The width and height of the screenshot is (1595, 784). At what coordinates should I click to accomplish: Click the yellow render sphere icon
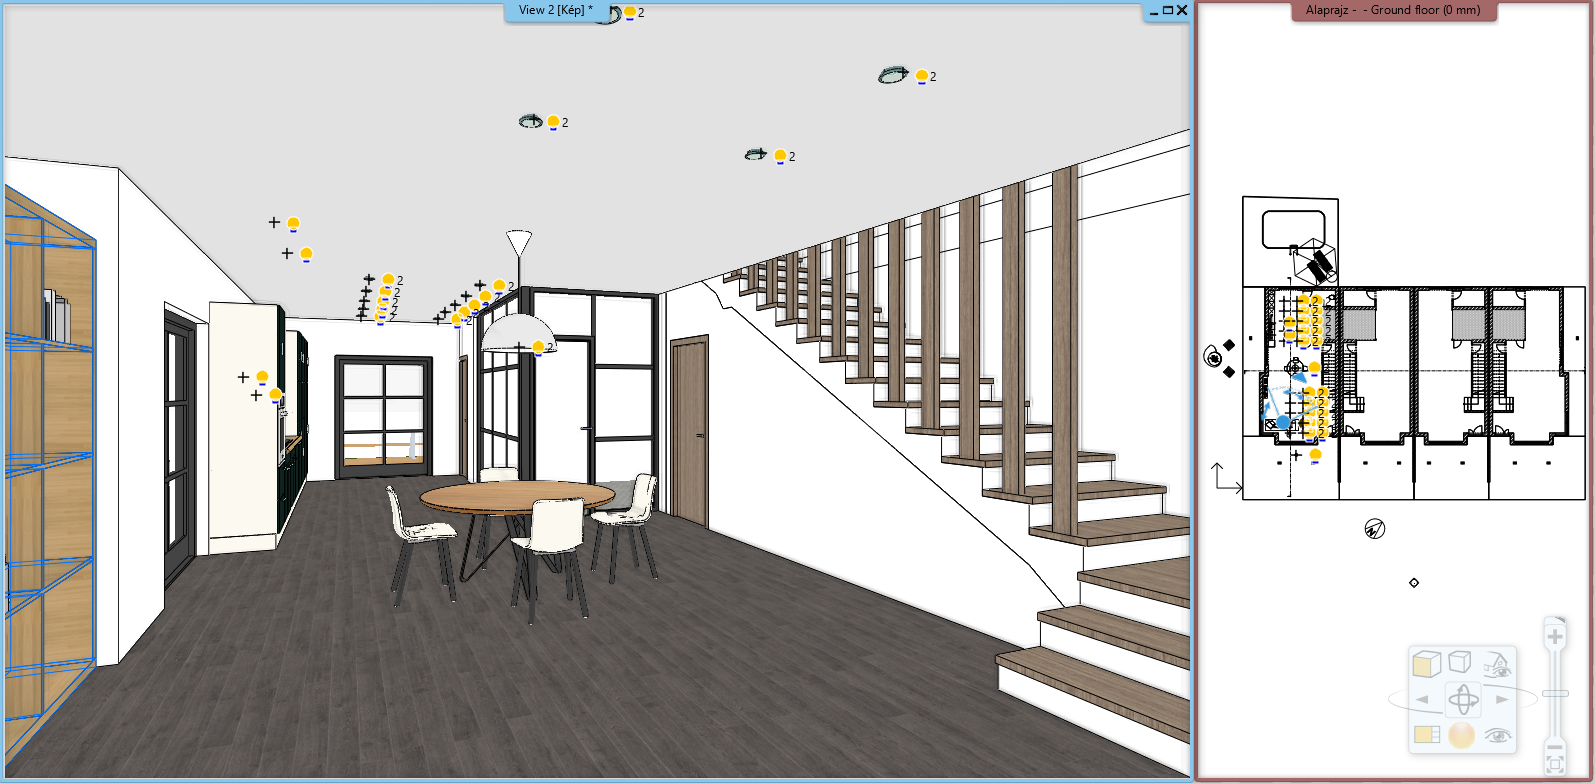[x=1462, y=735]
